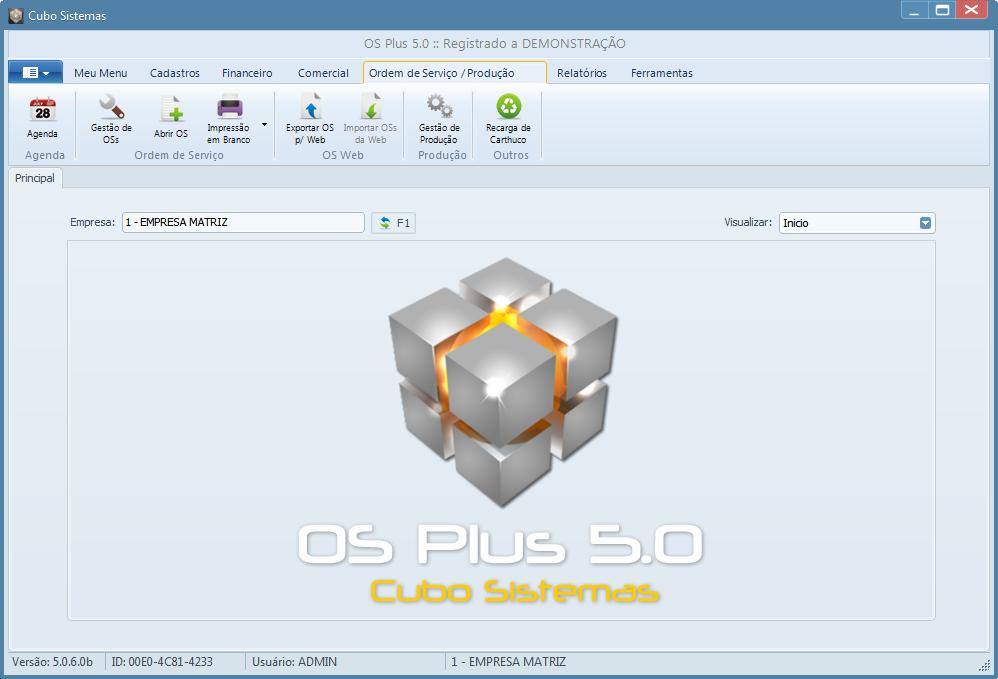Open the main application menu button

(34, 71)
